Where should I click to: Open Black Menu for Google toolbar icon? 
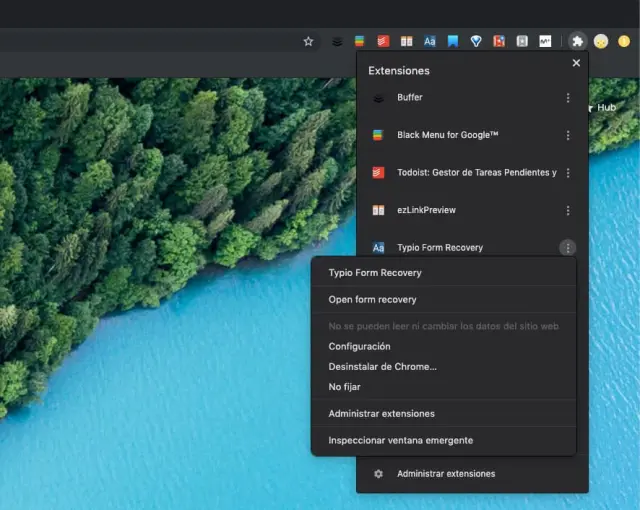click(x=360, y=41)
